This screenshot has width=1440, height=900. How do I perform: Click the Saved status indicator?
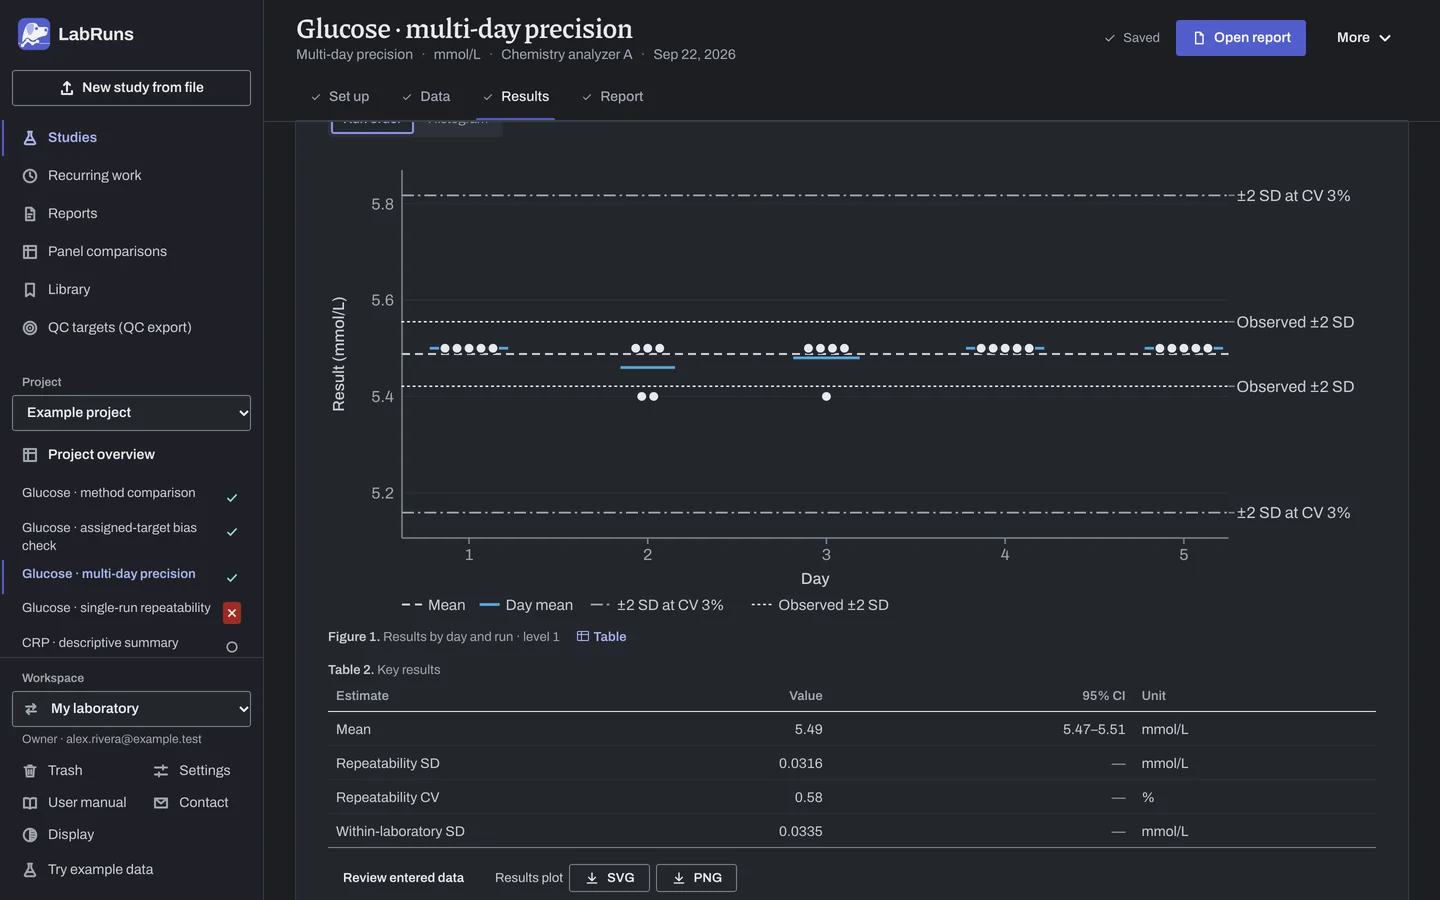[x=1132, y=38]
